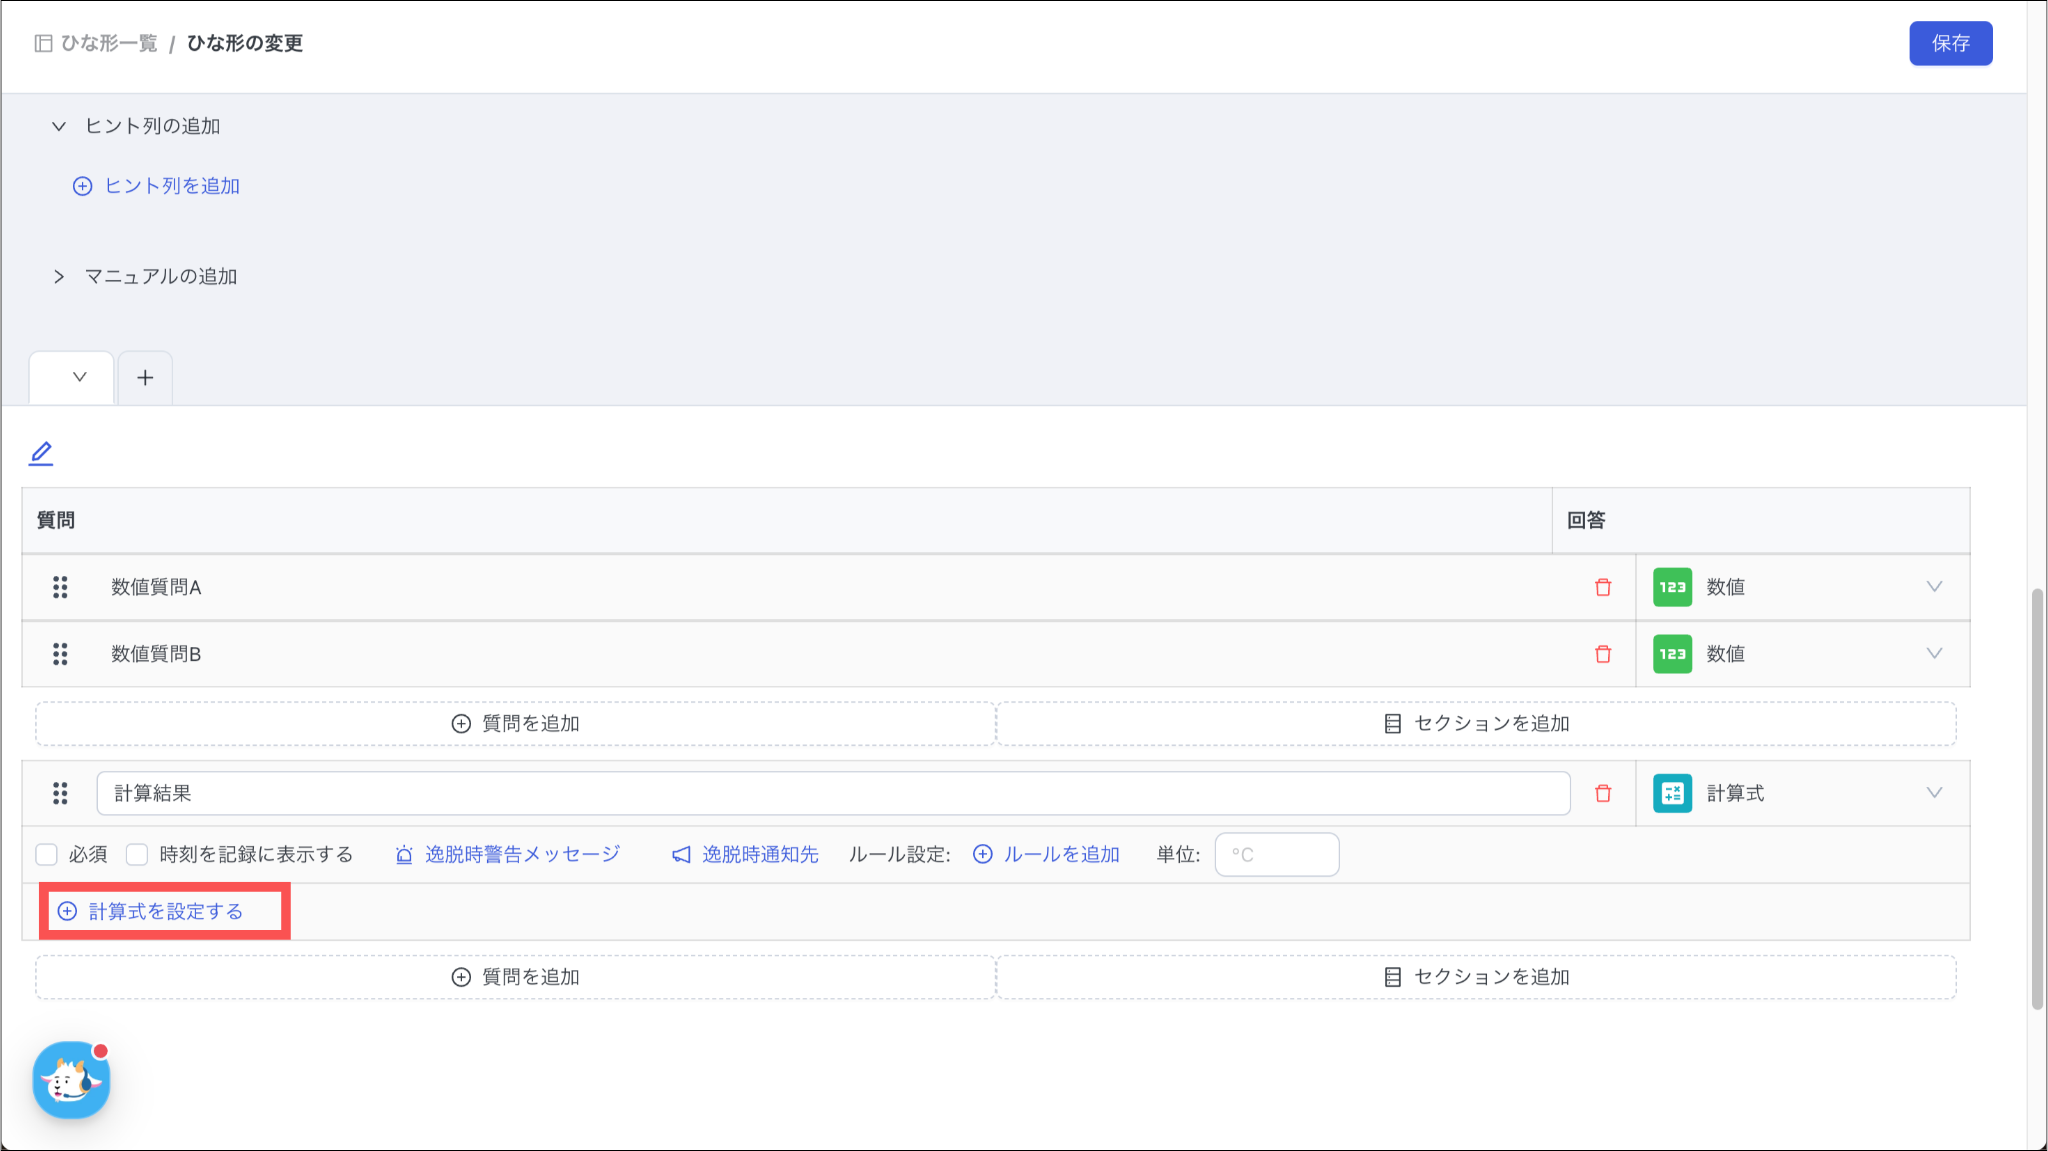Collapse the ヒント列の追加 section
Image resolution: width=2048 pixels, height=1151 pixels.
59,126
